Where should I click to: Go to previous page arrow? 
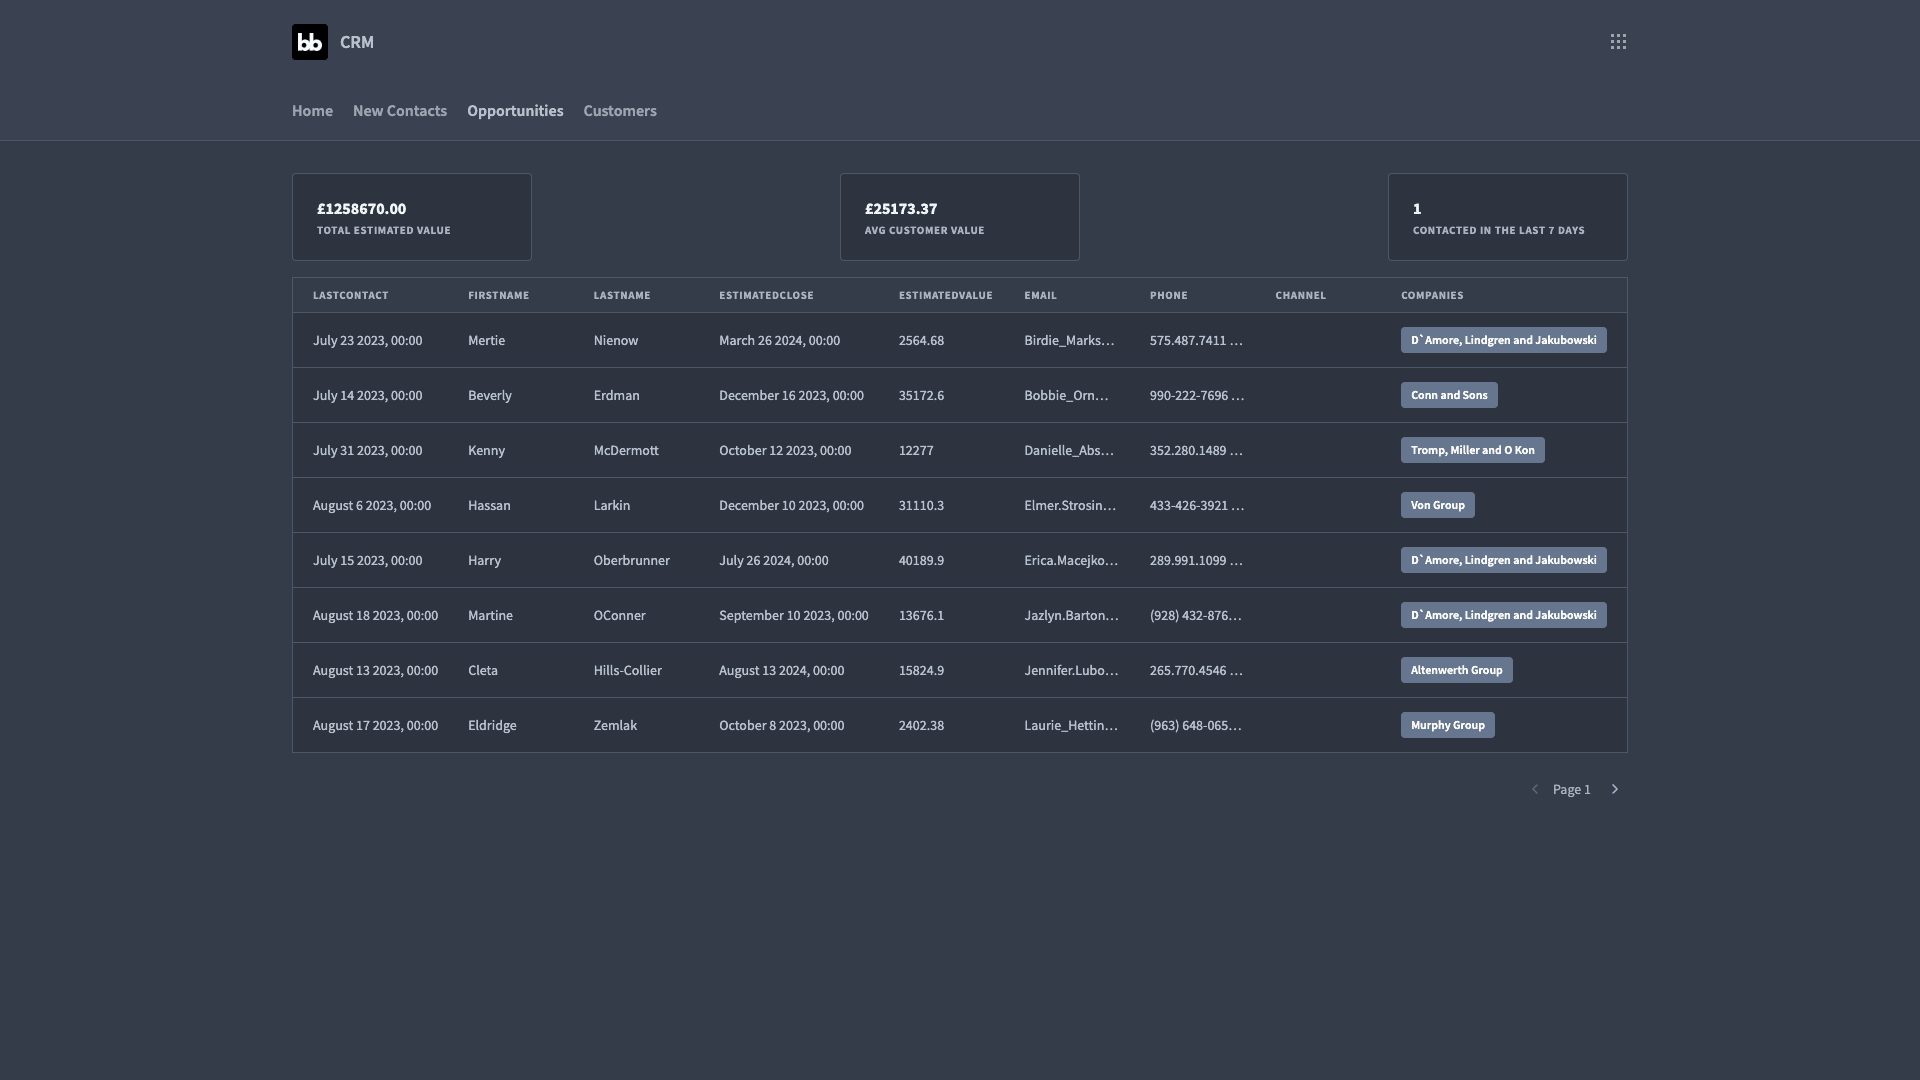tap(1535, 789)
